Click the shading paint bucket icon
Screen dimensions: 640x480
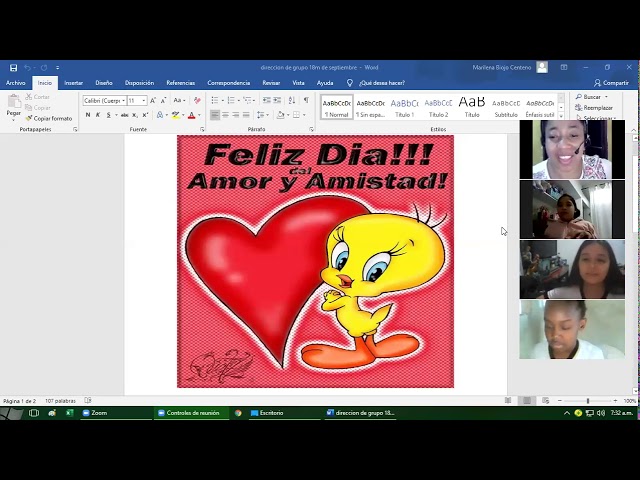pyautogui.click(x=280, y=115)
